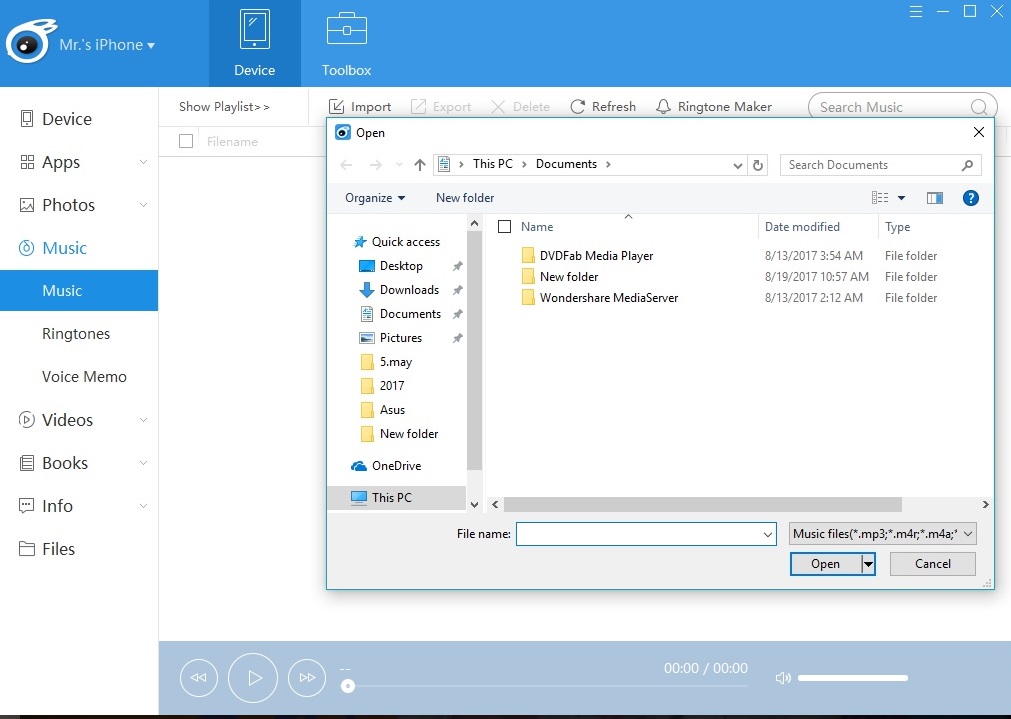The width and height of the screenshot is (1011, 719).
Task: Close the Open dialog
Action: [x=979, y=132]
